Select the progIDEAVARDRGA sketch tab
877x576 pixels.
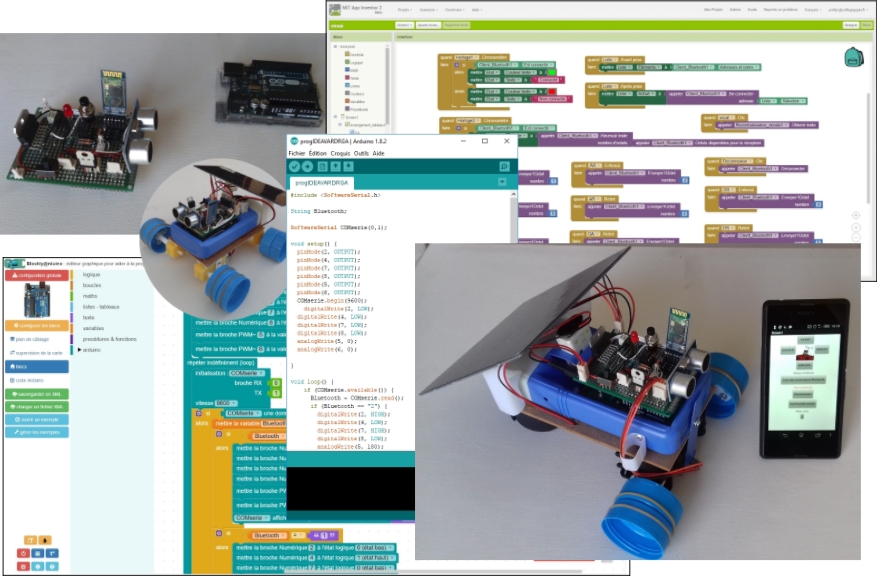pos(322,182)
